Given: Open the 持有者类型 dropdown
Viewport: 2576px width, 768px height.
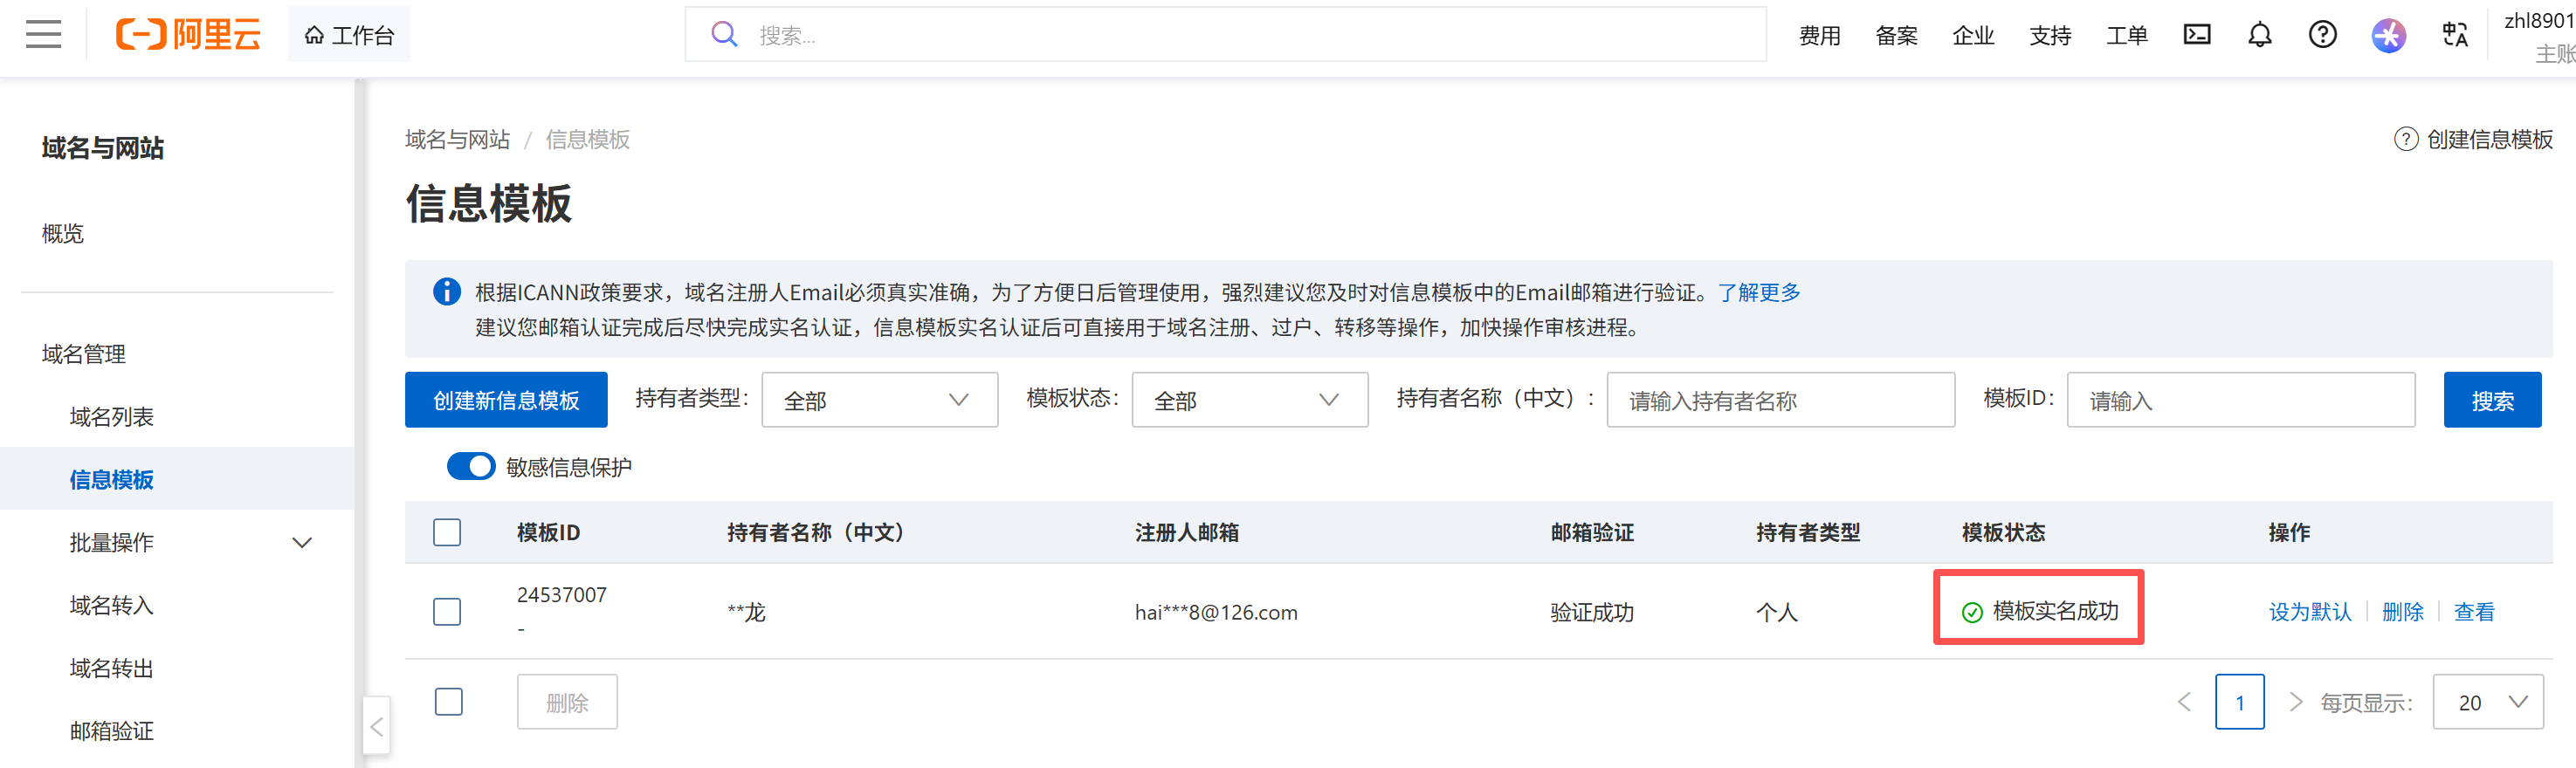Looking at the screenshot, I should tap(879, 400).
